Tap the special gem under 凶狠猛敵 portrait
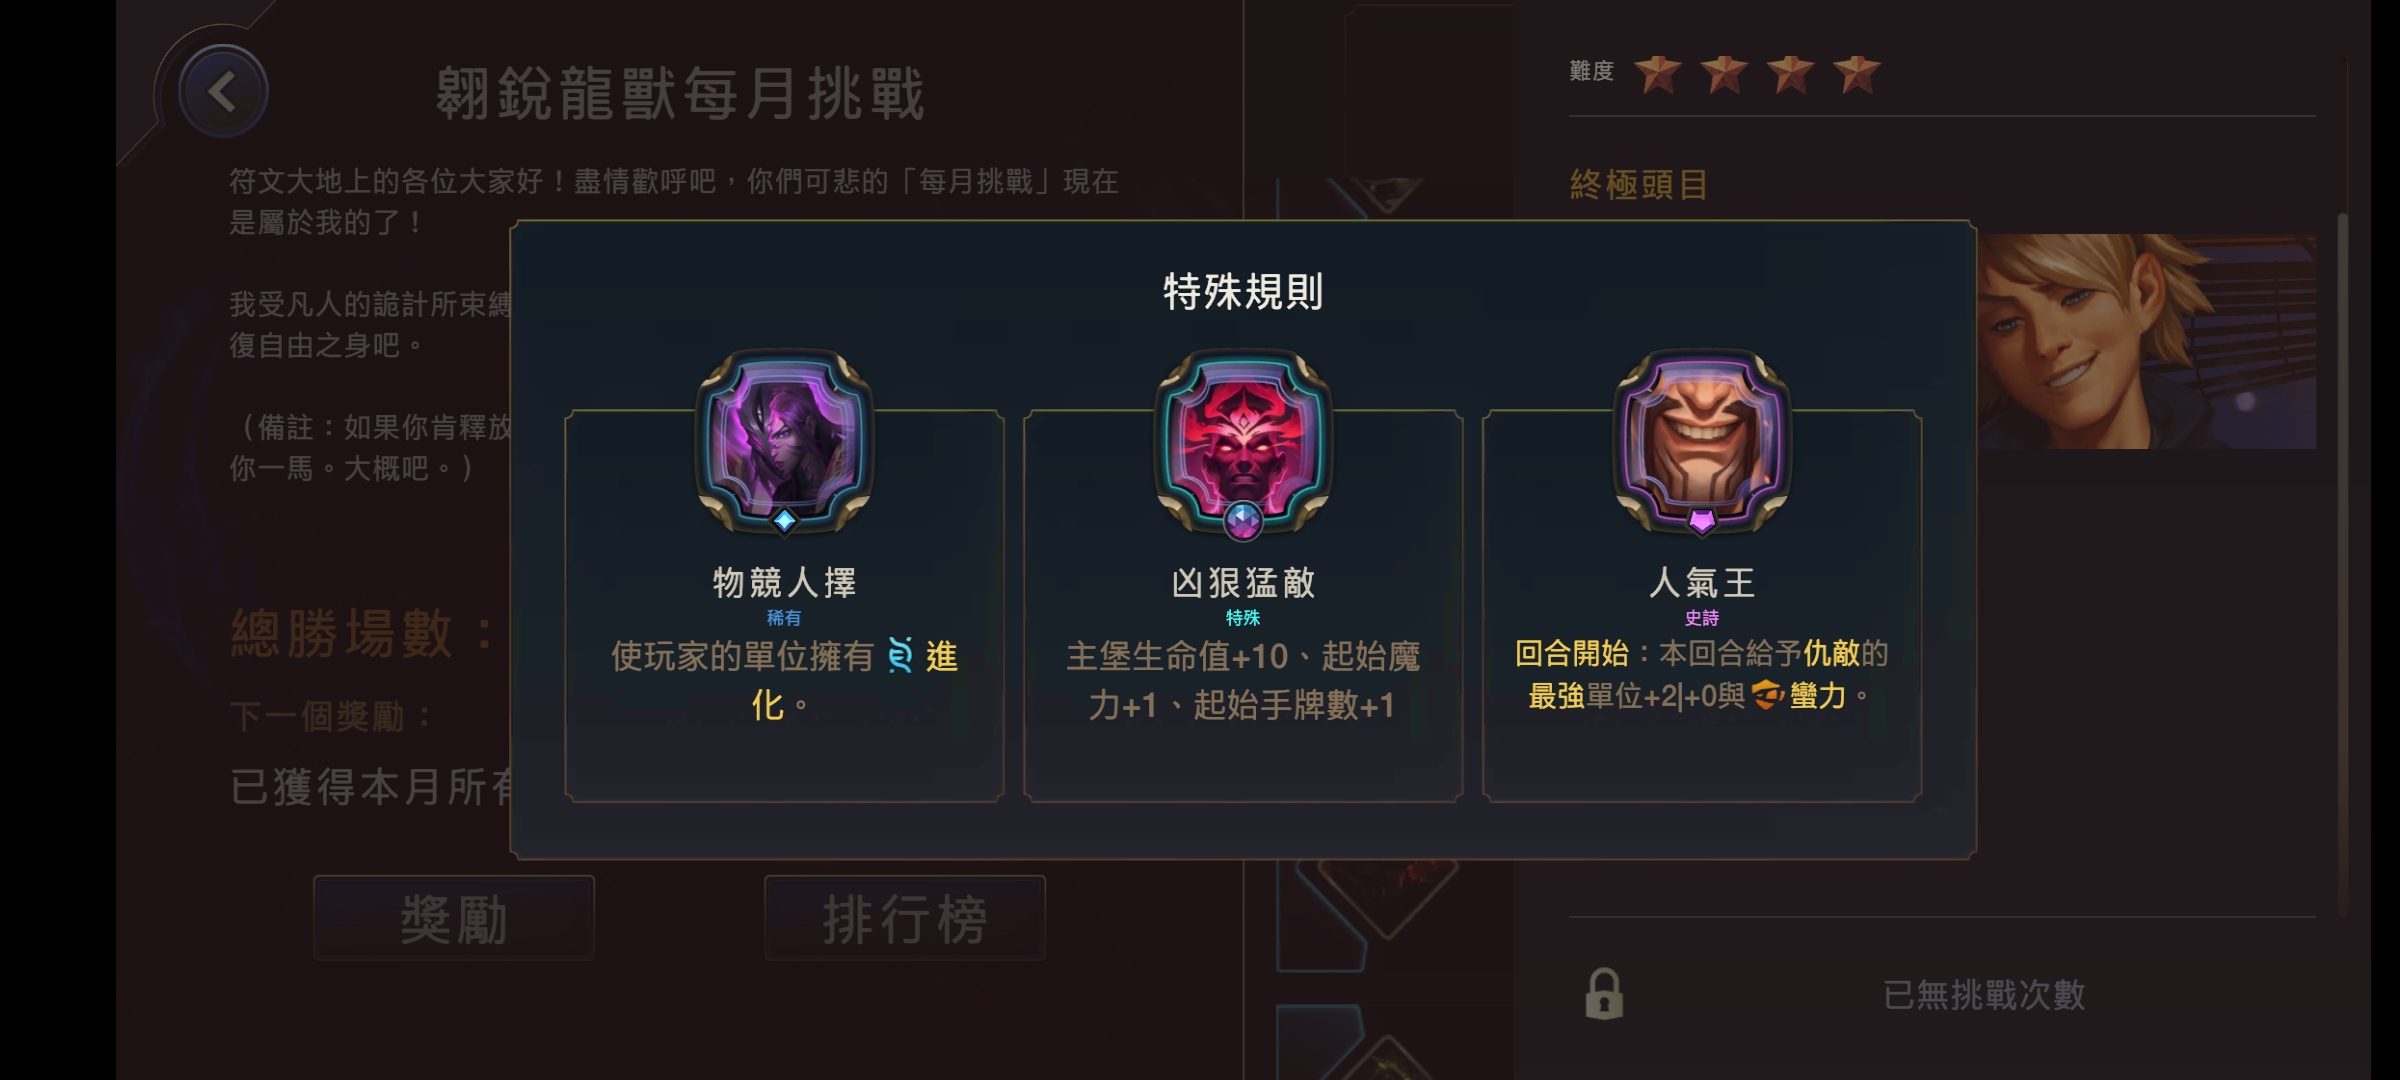The width and height of the screenshot is (2400, 1080). [x=1243, y=520]
